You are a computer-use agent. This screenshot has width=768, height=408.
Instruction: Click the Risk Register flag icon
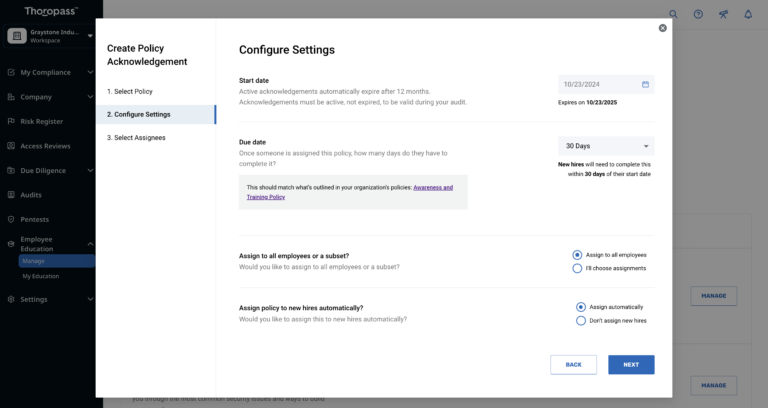pos(11,121)
